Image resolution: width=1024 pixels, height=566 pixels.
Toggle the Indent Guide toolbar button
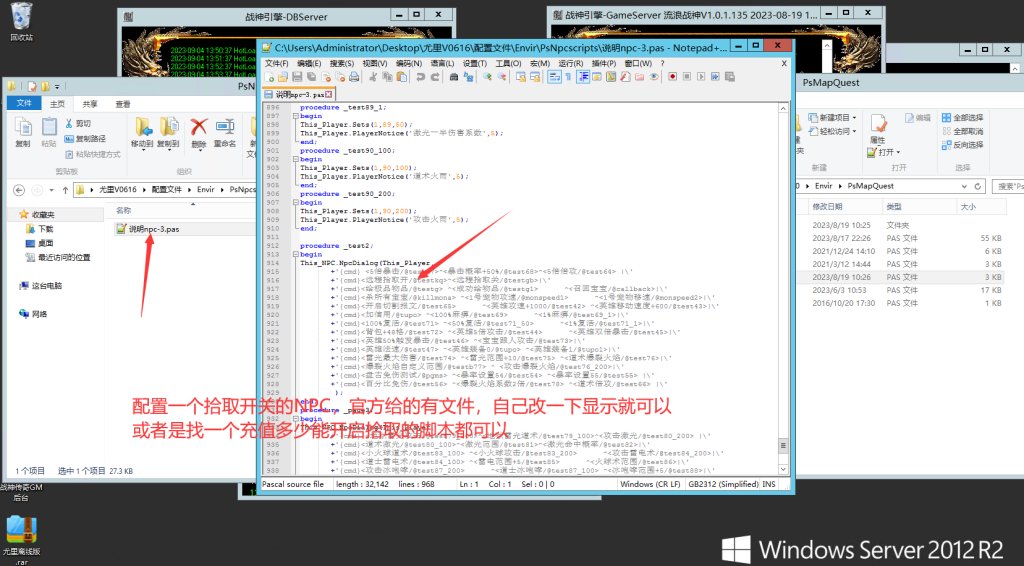pyautogui.click(x=583, y=77)
